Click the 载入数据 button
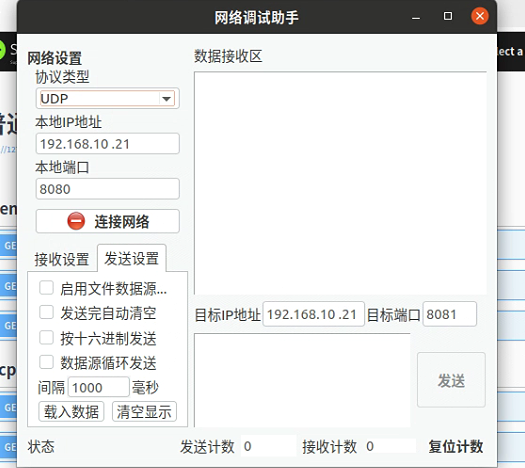Image resolution: width=525 pixels, height=468 pixels. pos(71,411)
